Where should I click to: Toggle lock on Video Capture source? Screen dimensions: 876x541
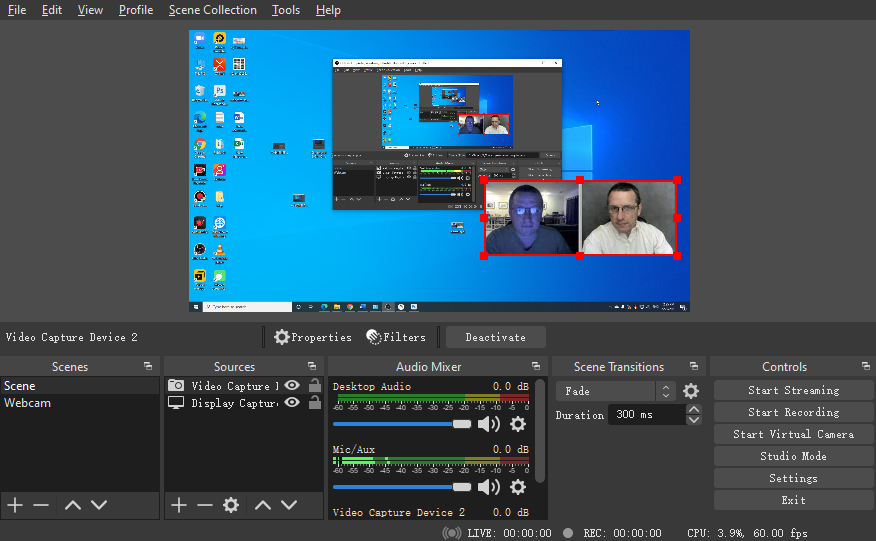(315, 385)
